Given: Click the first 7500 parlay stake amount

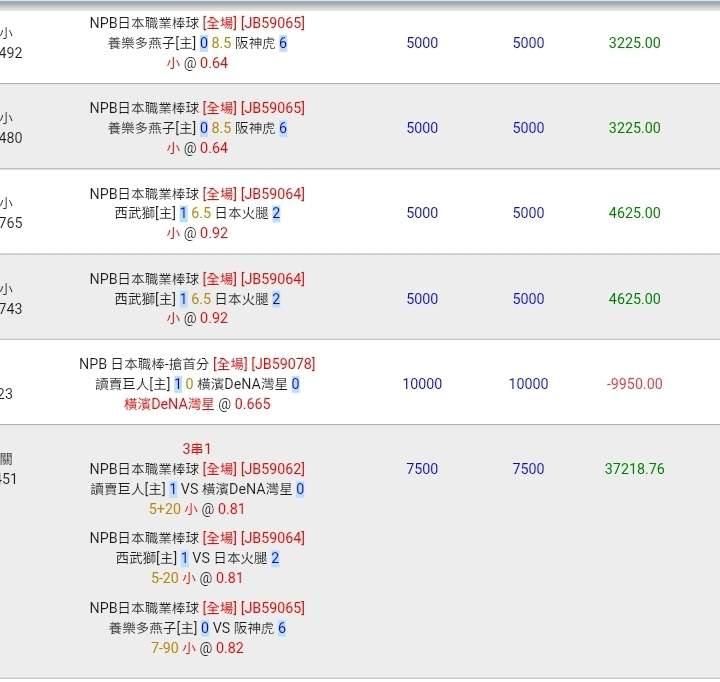Looking at the screenshot, I should [422, 469].
